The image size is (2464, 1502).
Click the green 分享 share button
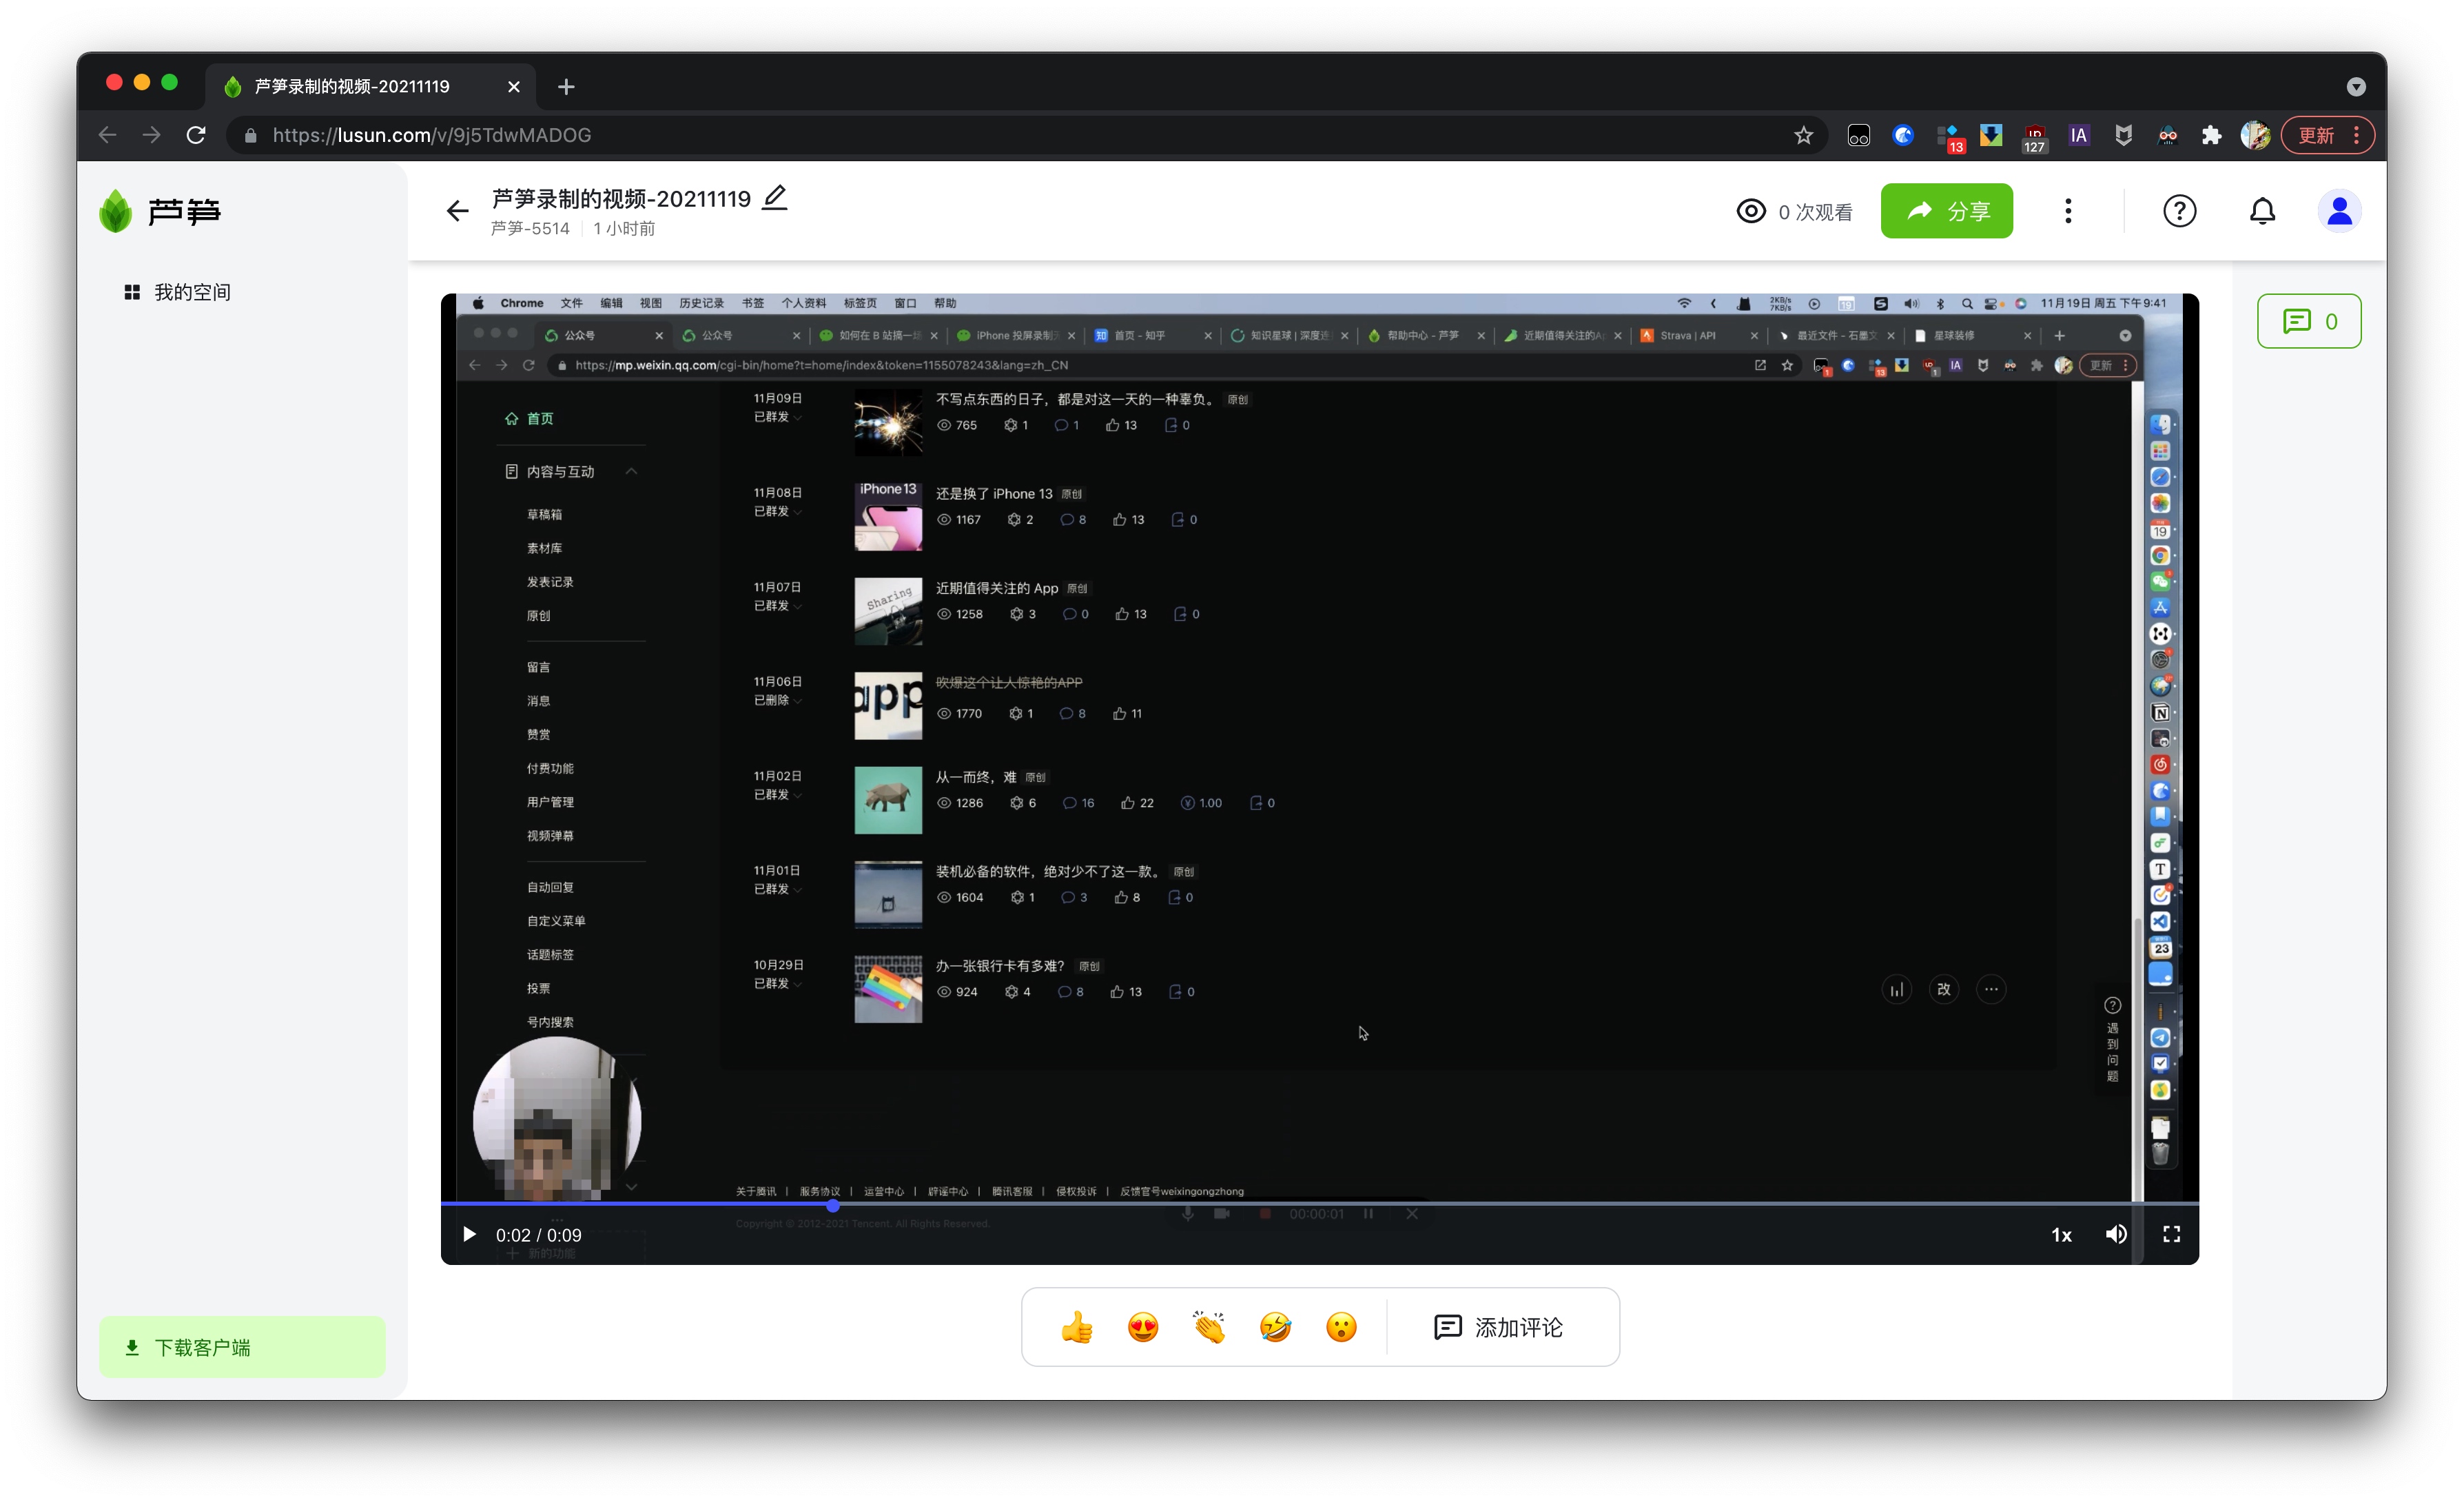coord(1946,211)
